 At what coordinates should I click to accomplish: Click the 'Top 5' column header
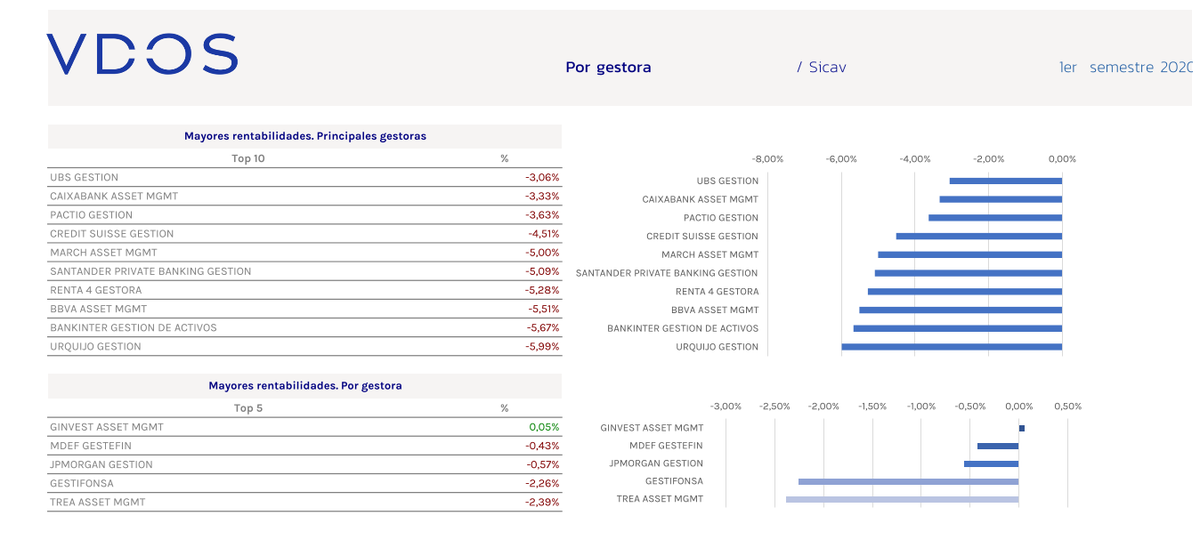(248, 408)
